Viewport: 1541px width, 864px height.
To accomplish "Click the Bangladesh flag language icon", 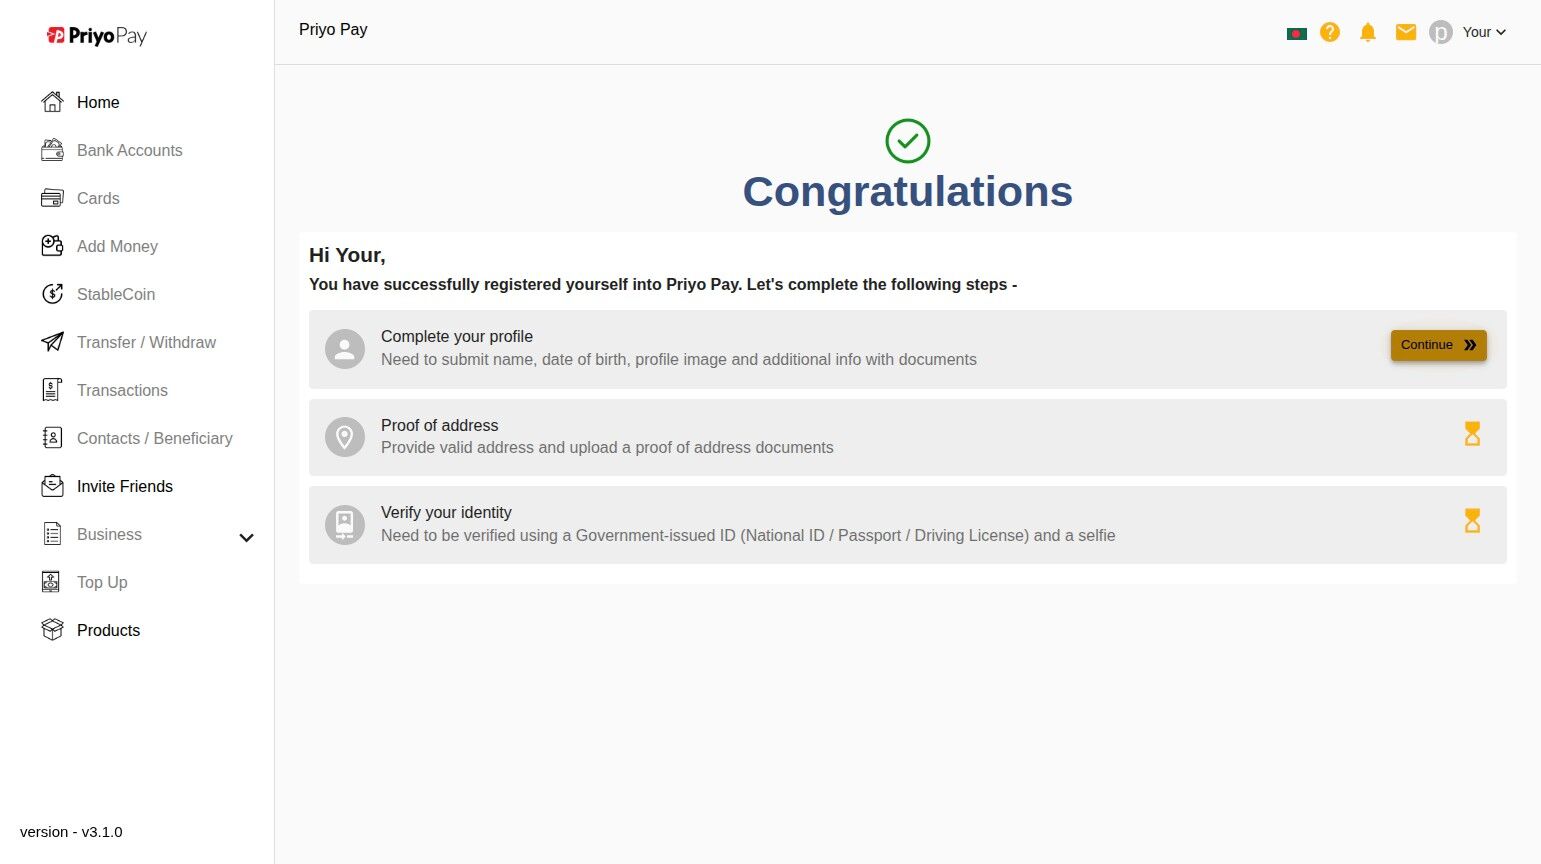I will [x=1296, y=33].
